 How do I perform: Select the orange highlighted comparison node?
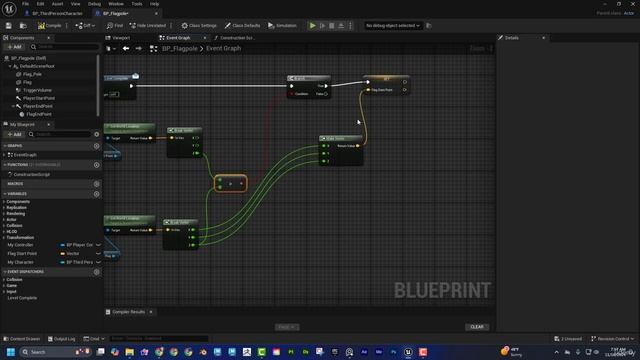click(x=231, y=184)
